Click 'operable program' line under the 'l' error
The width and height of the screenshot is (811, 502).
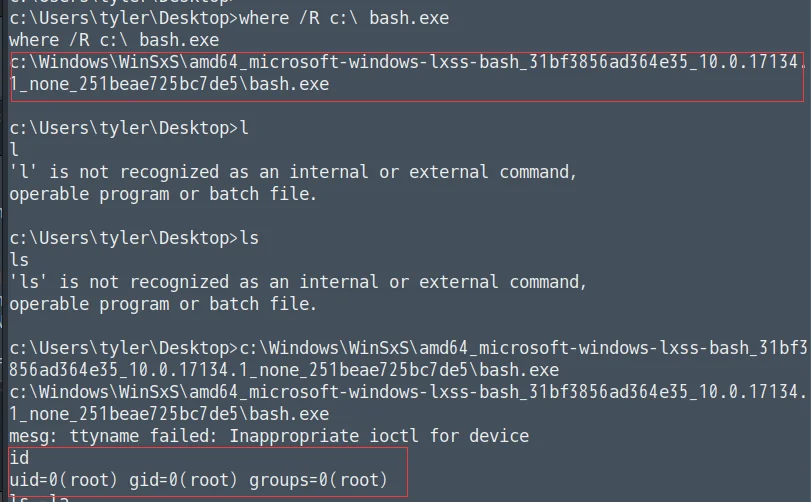click(163, 194)
